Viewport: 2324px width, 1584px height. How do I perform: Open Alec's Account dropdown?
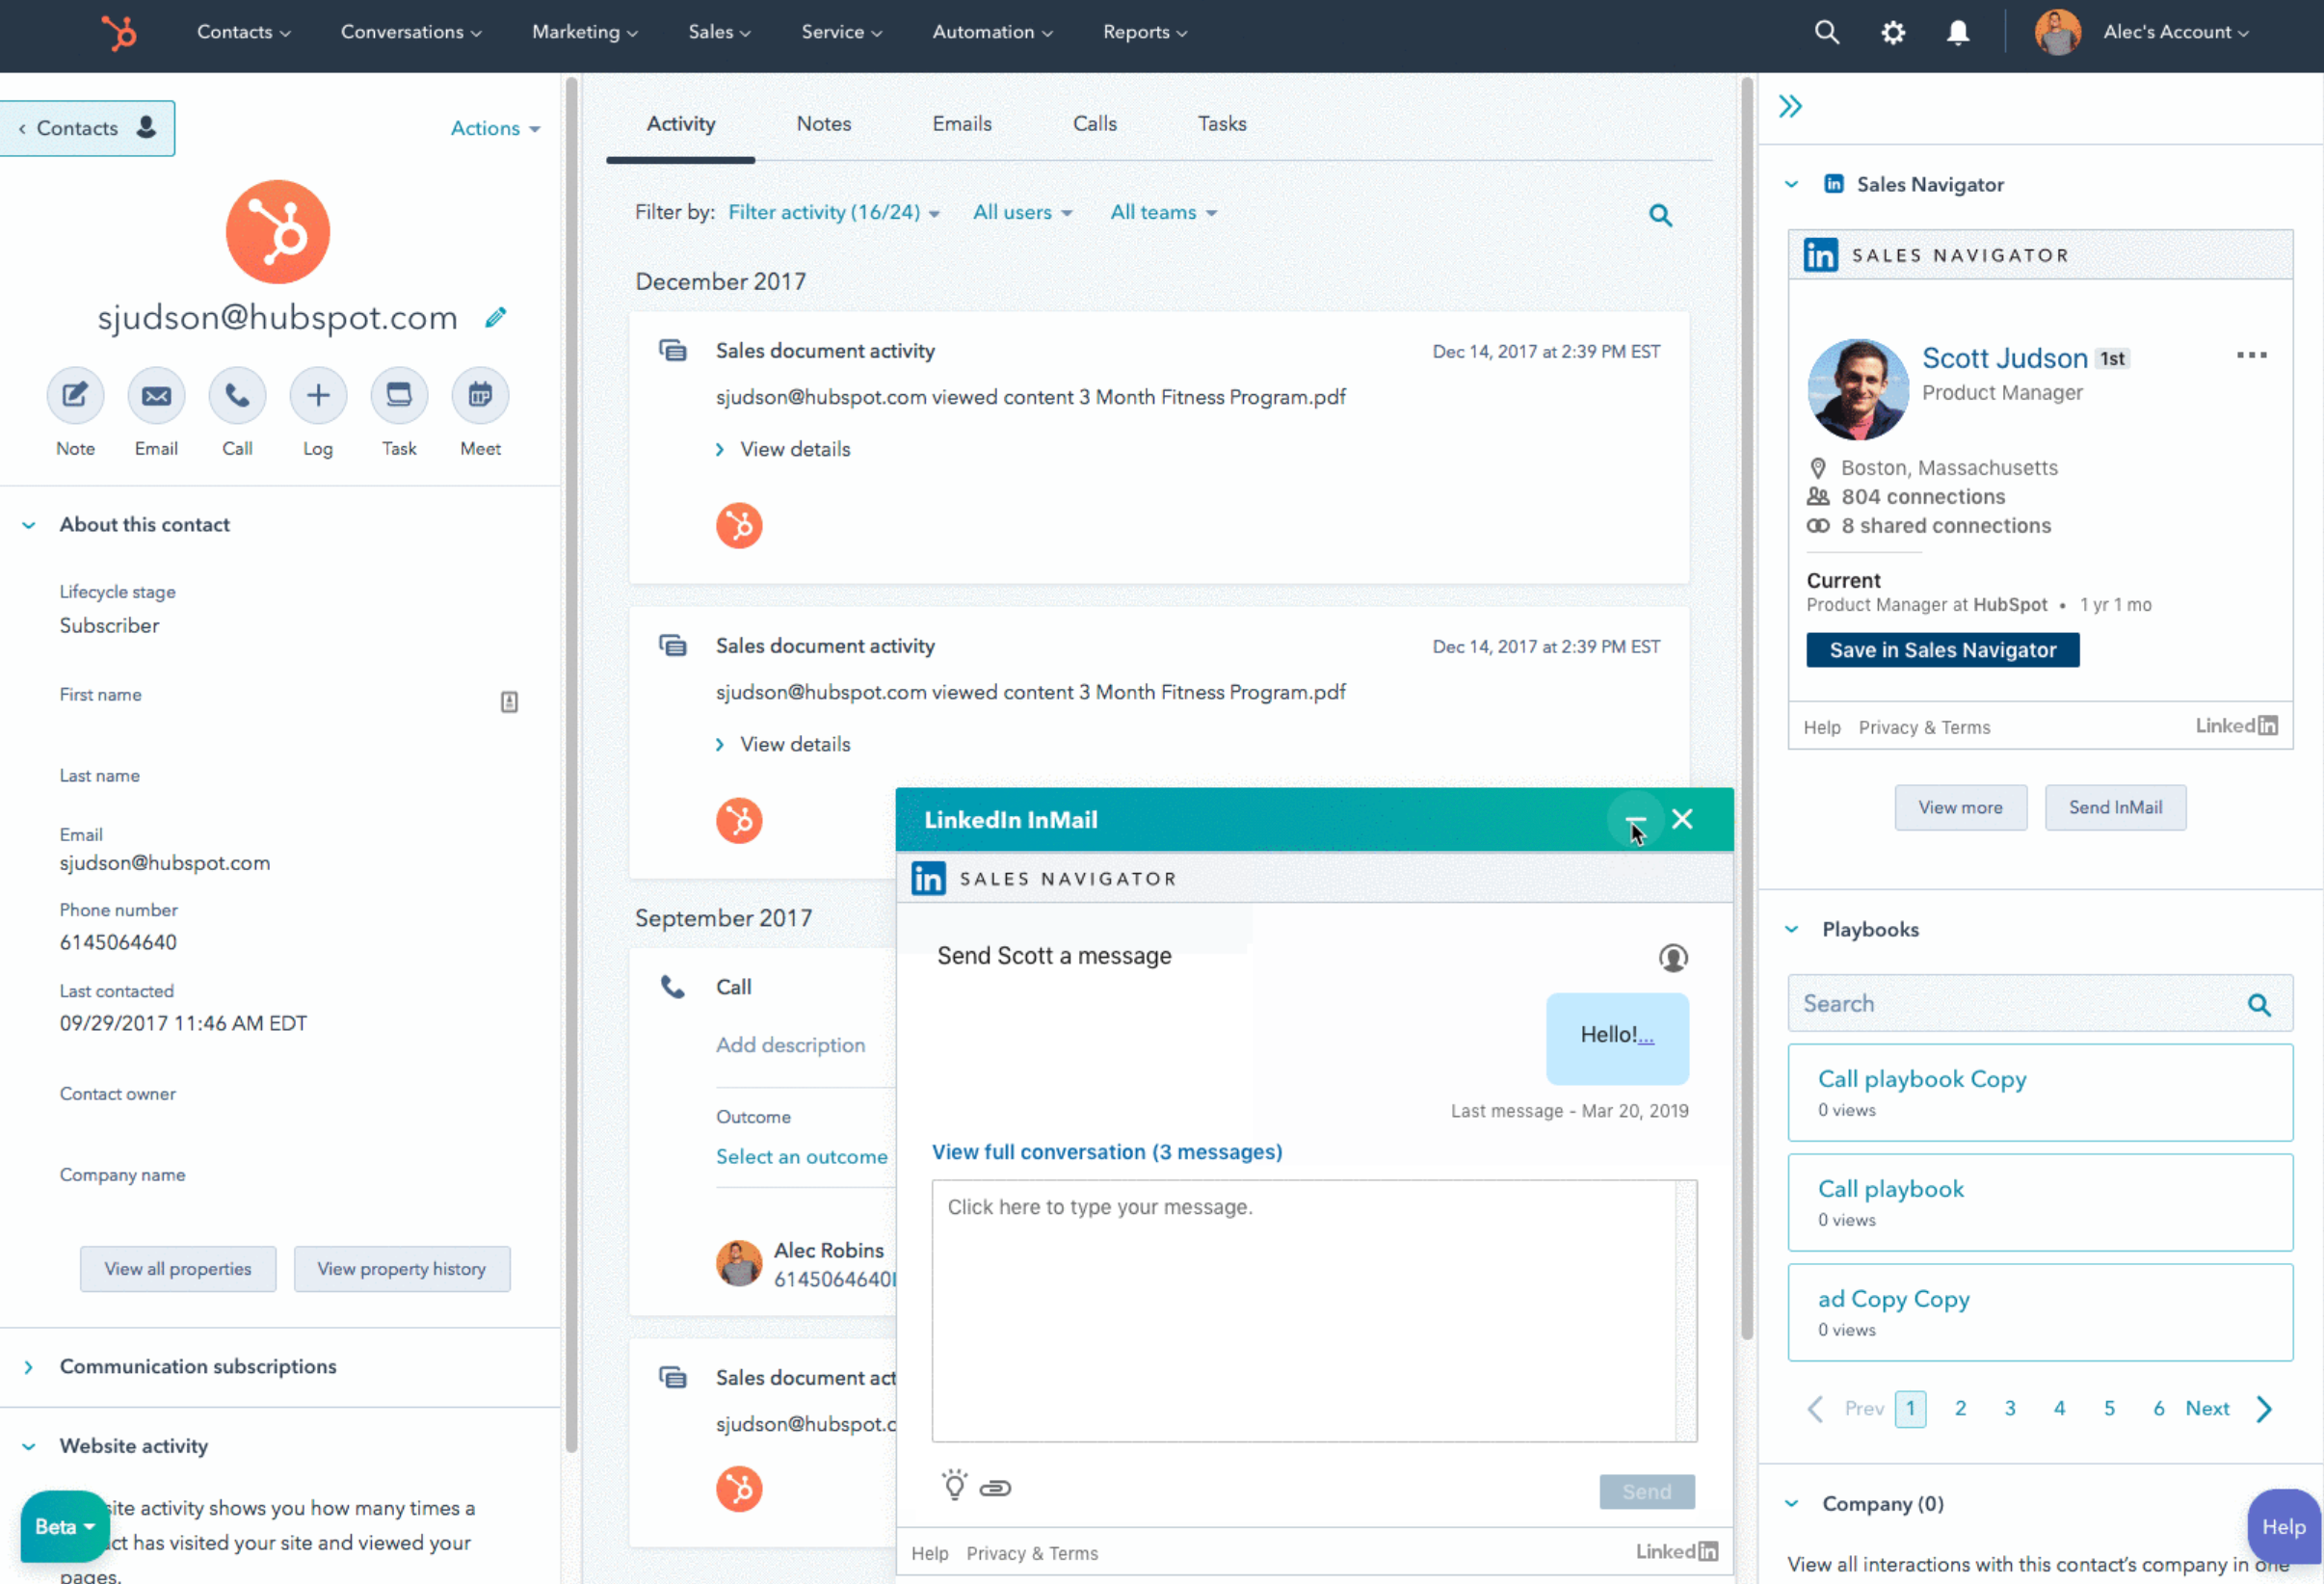(x=2175, y=32)
